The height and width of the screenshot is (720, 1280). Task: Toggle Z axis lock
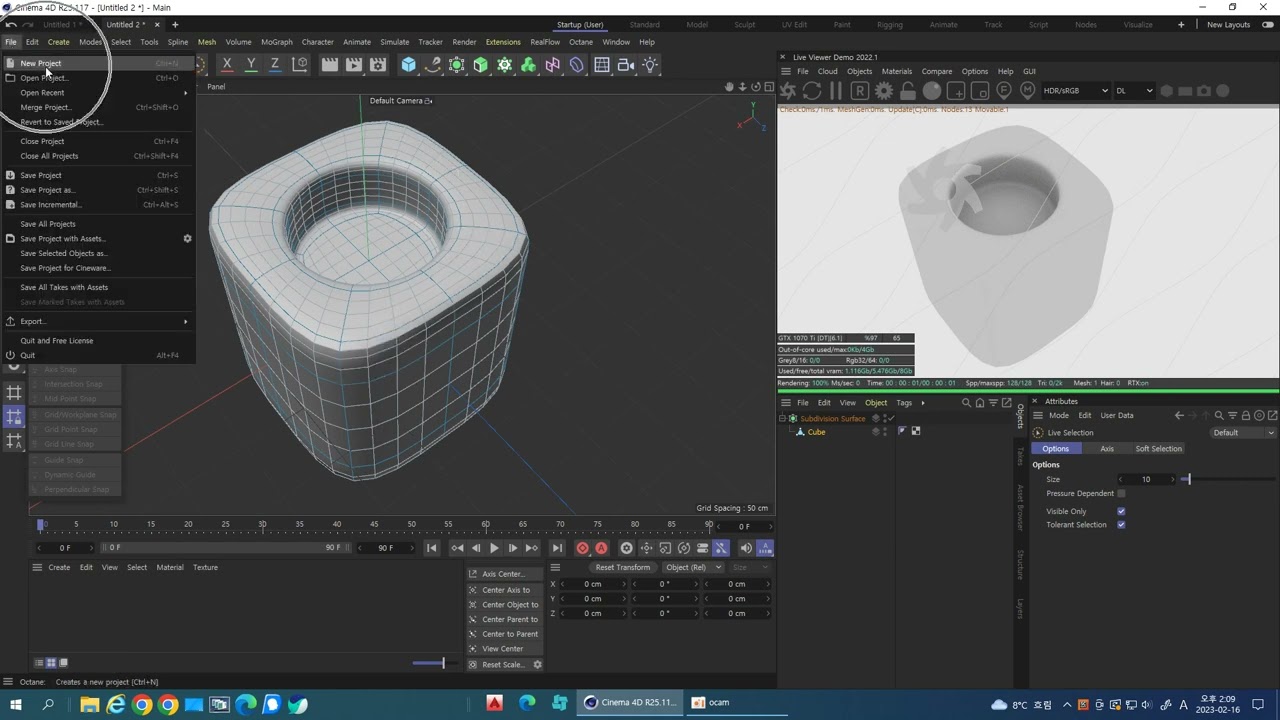pos(275,65)
